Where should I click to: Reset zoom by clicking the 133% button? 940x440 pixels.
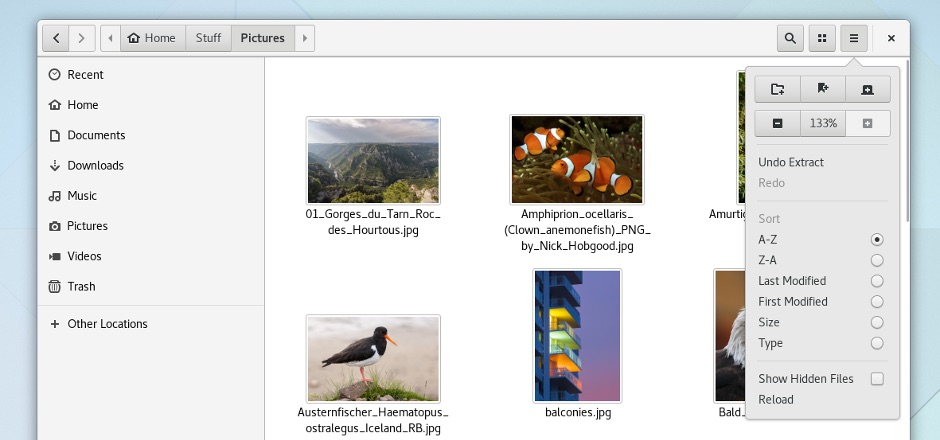(x=823, y=123)
